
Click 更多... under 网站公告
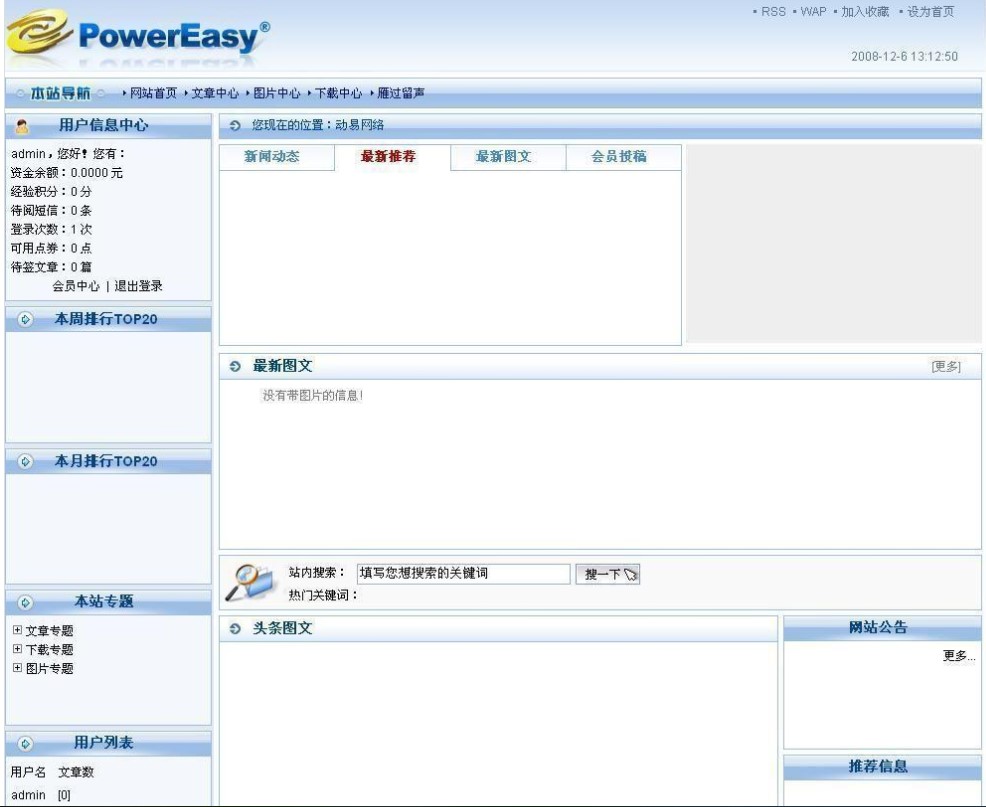coord(959,656)
